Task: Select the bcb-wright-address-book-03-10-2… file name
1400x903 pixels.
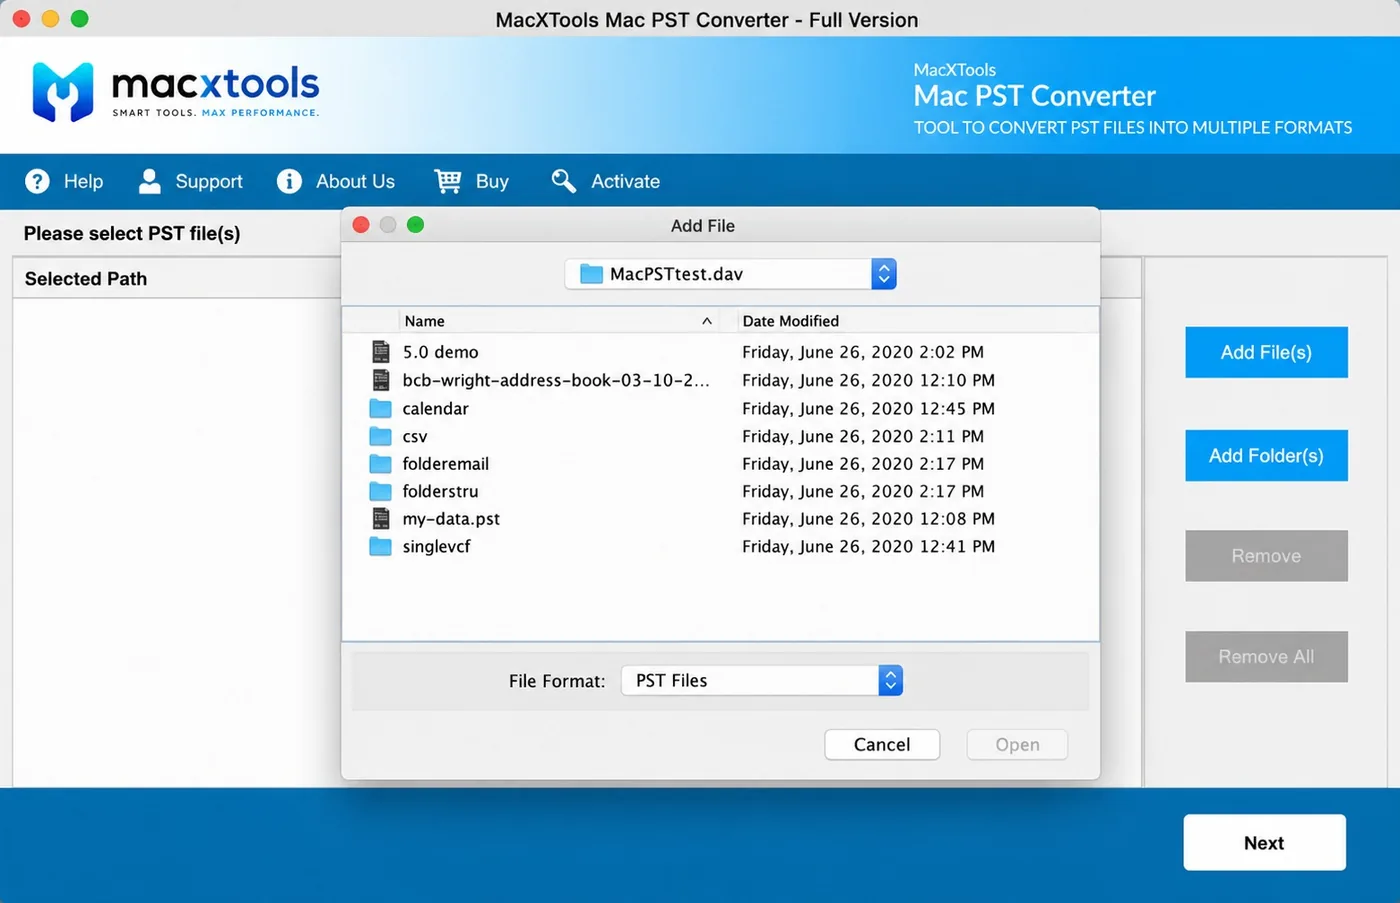Action: click(556, 380)
